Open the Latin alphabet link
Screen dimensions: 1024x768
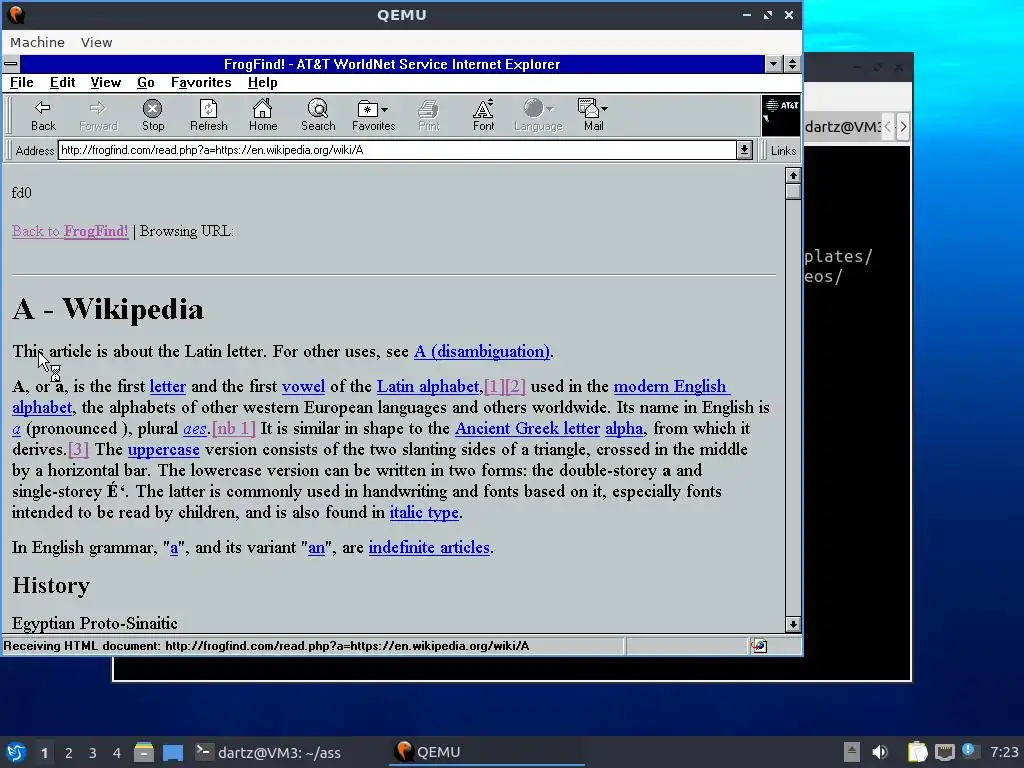[x=428, y=386]
